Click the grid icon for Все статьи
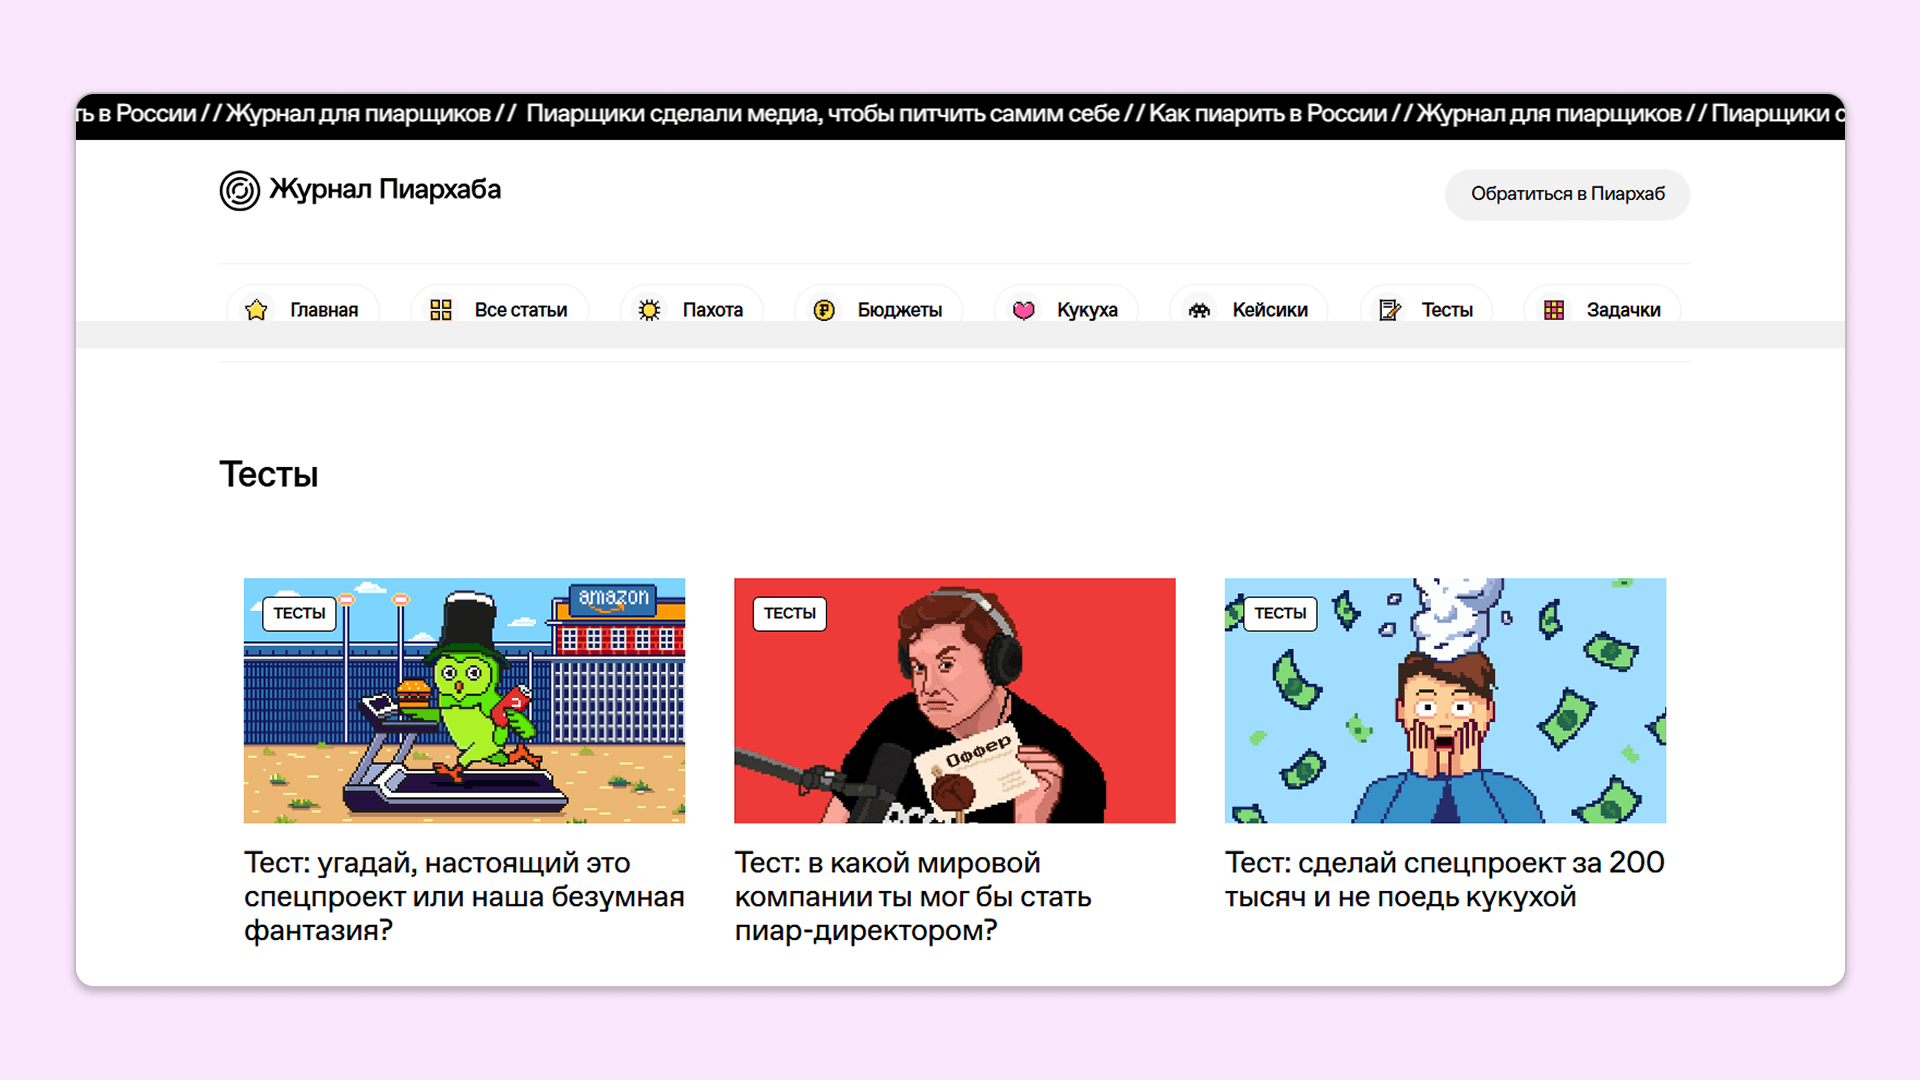This screenshot has width=1920, height=1080. [x=441, y=310]
